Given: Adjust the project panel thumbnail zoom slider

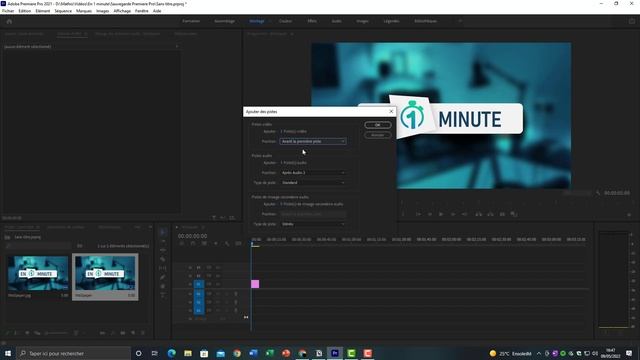Looking at the screenshot, I should (56, 333).
